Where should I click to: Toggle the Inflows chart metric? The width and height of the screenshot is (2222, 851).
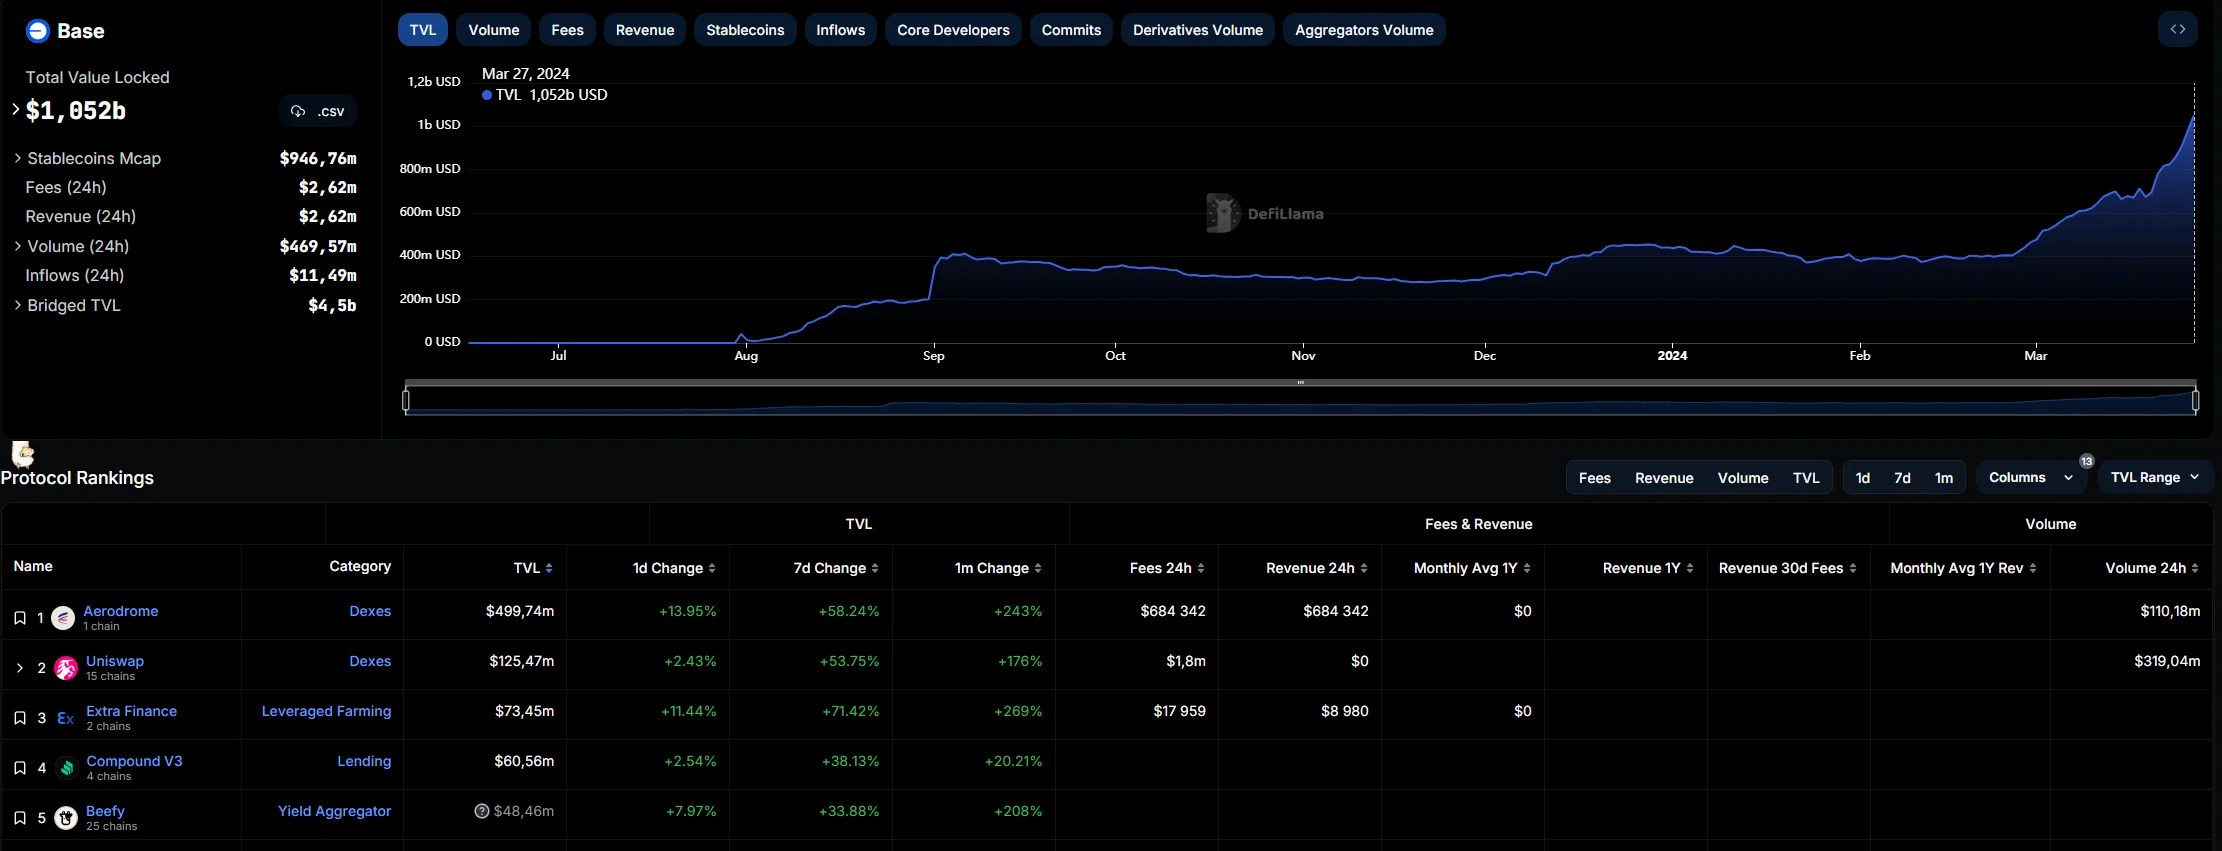pos(840,30)
